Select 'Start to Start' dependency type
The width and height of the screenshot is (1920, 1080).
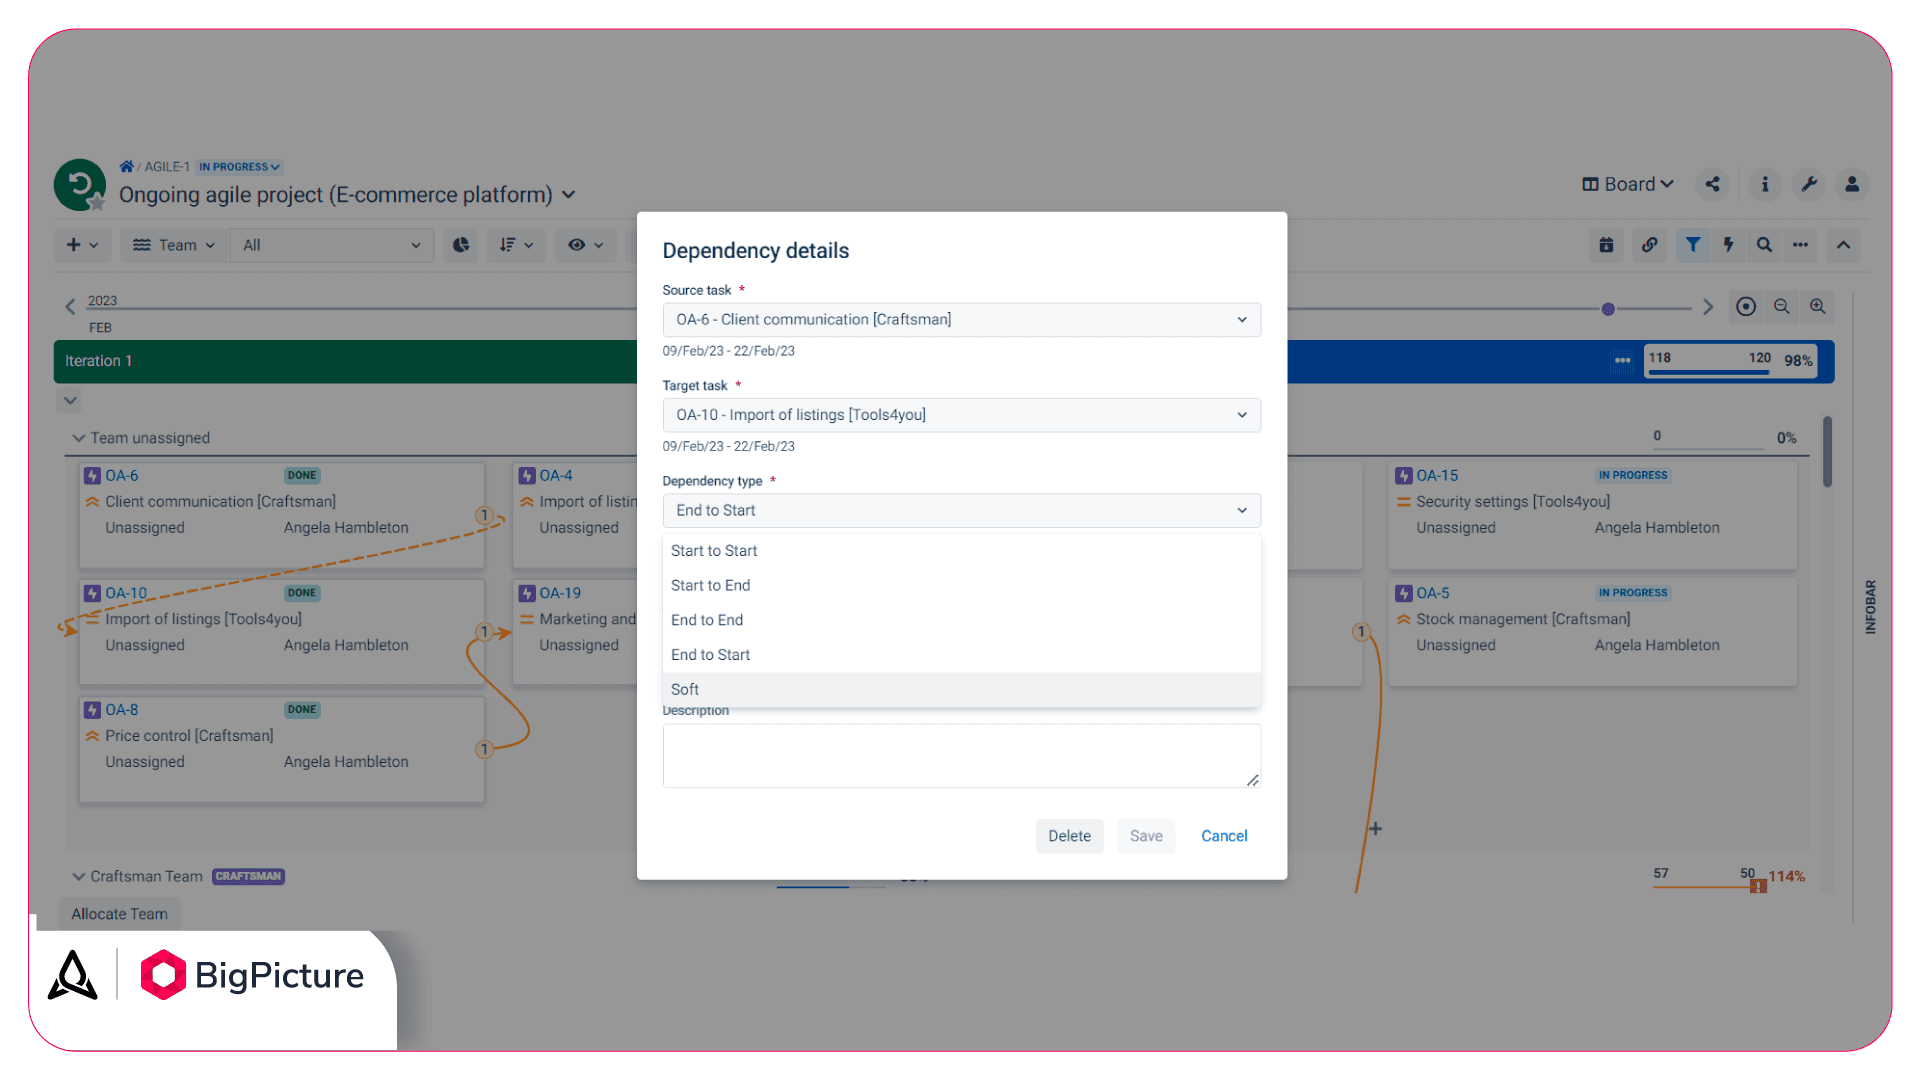click(961, 551)
